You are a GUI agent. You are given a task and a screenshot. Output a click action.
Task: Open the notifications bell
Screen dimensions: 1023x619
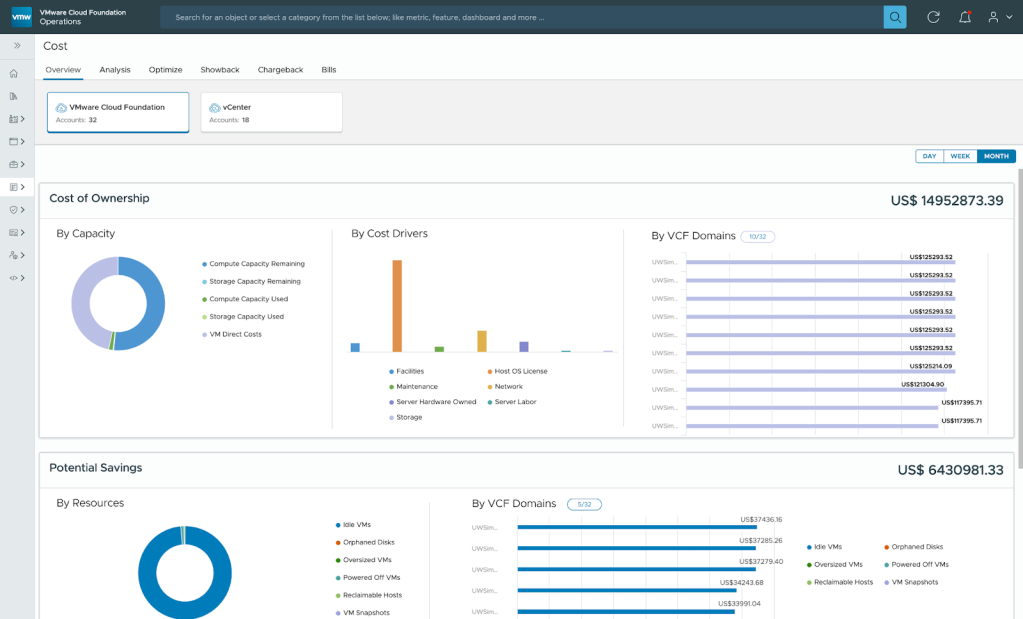[x=964, y=17]
